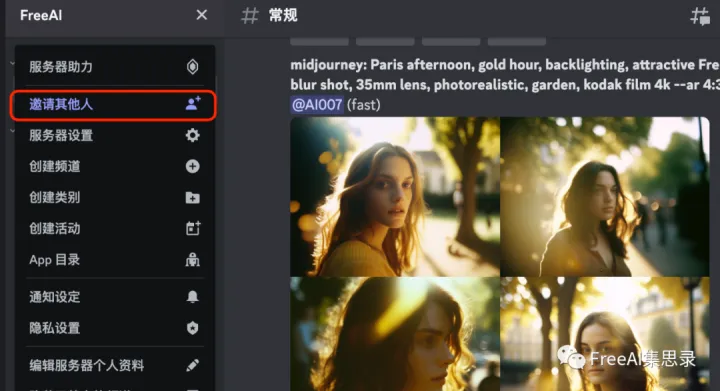720x391 pixels.
Task: Click the privacy shield icon
Action: 192,328
